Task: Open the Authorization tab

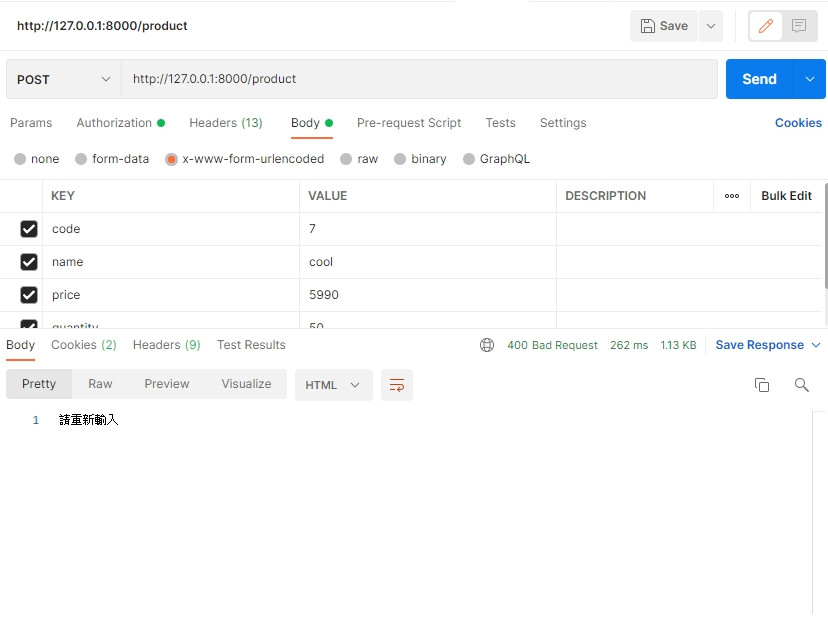Action: tap(120, 123)
